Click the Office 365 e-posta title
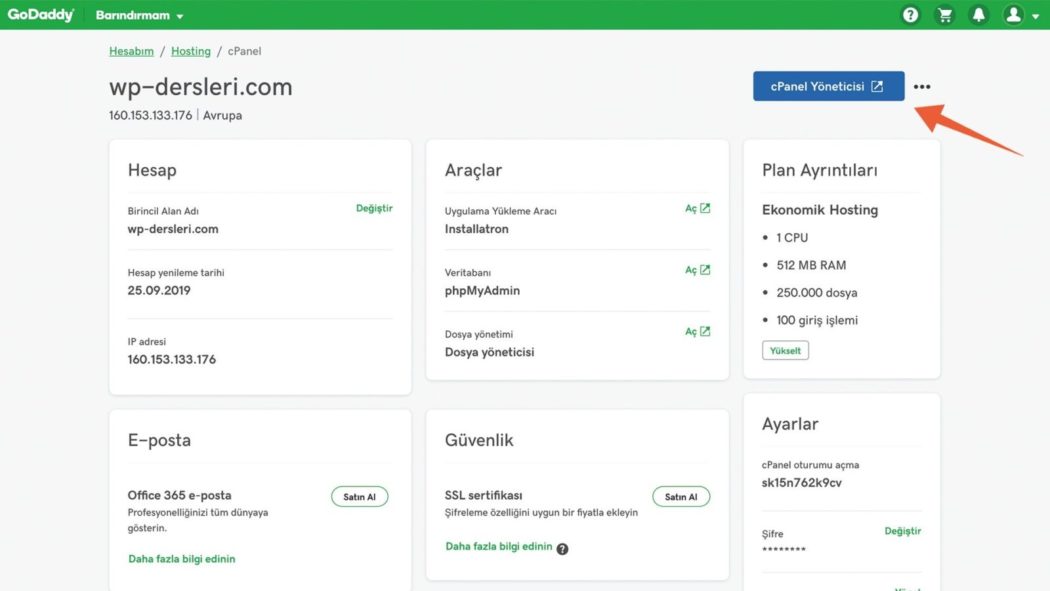The width and height of the screenshot is (1050, 591). pyautogui.click(x=179, y=495)
